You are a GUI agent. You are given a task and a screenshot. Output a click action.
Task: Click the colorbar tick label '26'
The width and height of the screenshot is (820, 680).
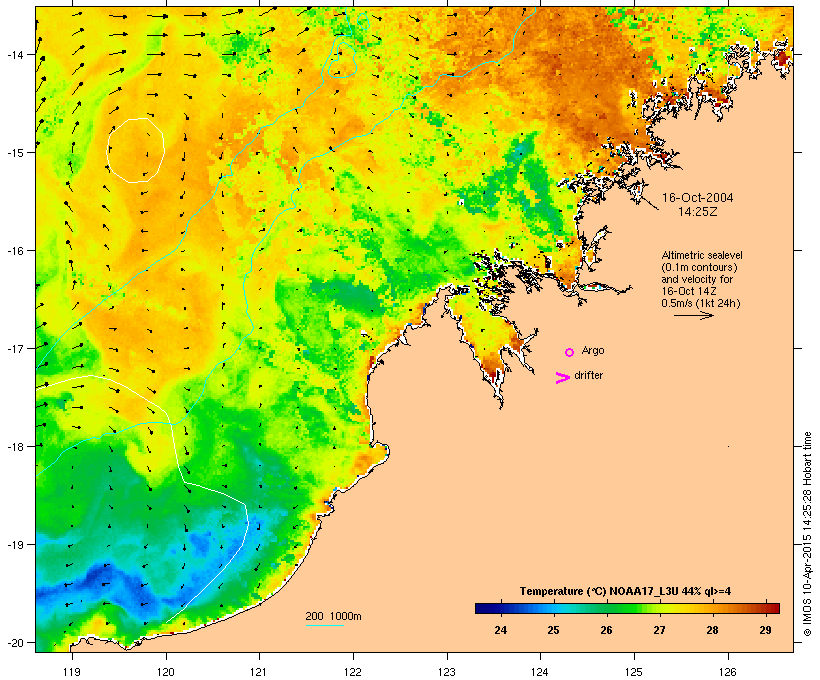pyautogui.click(x=606, y=630)
